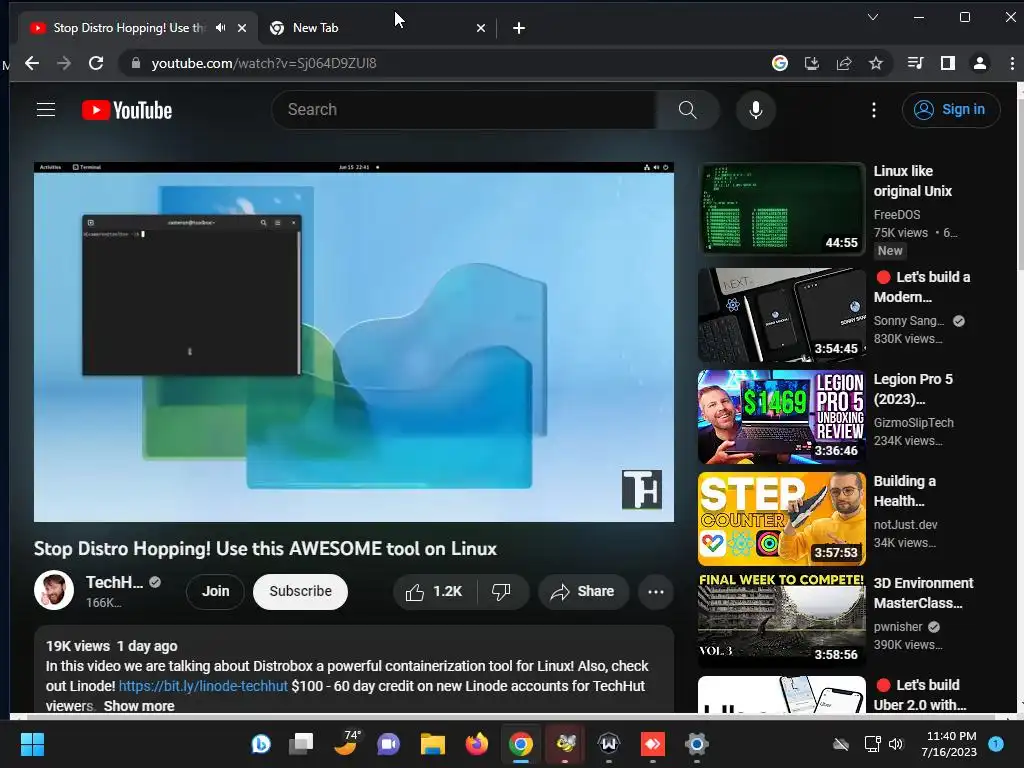Viewport: 1024px width, 768px height.
Task: Open Legion Pro 5 review thumbnail
Action: [x=782, y=417]
